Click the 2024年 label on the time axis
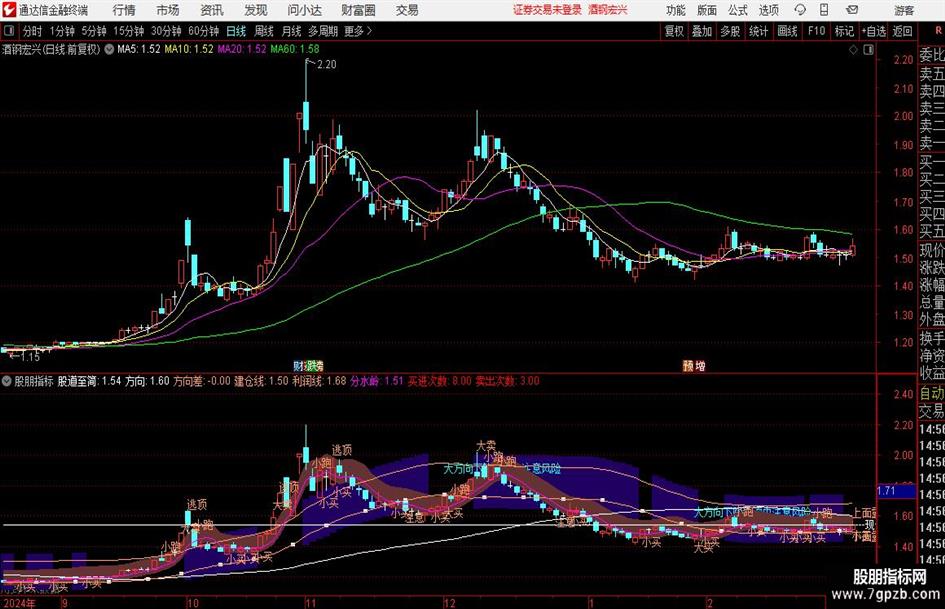 click(19, 603)
